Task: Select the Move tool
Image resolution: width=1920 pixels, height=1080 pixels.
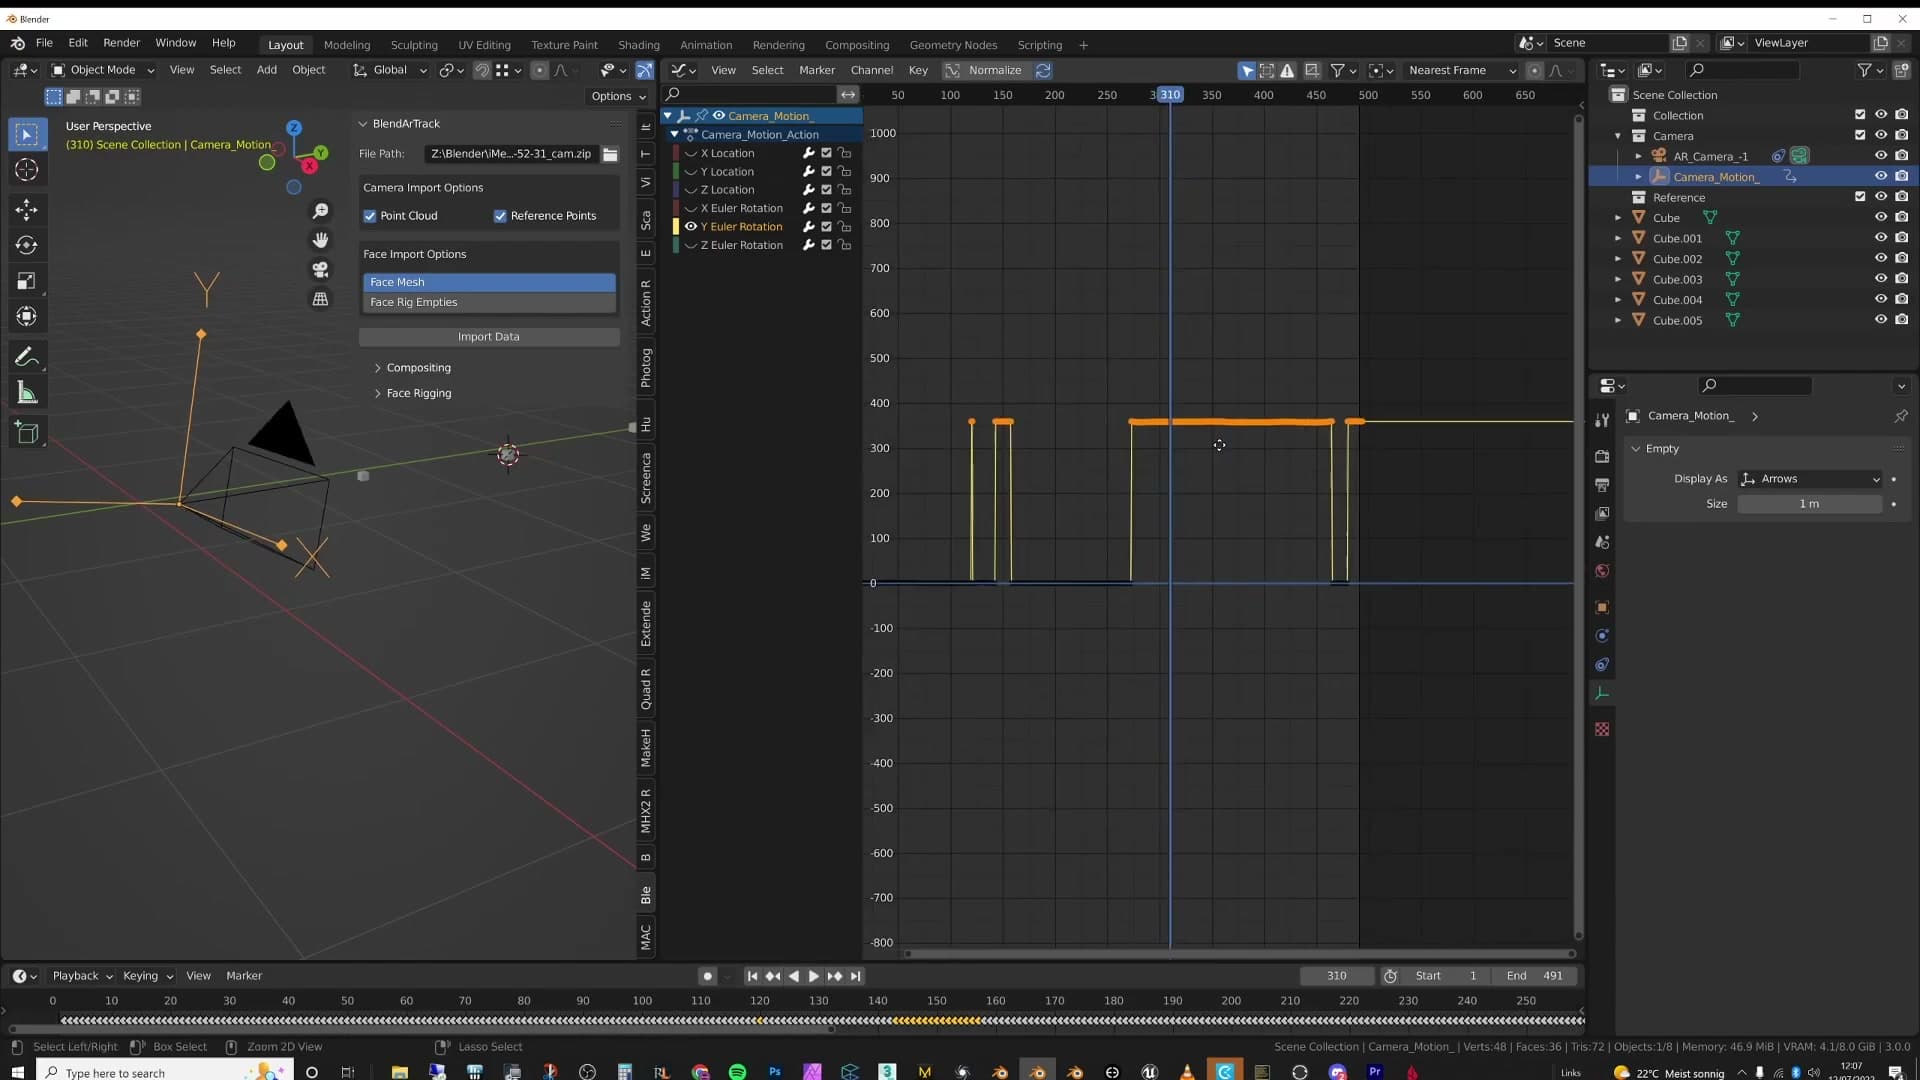Action: click(x=27, y=209)
